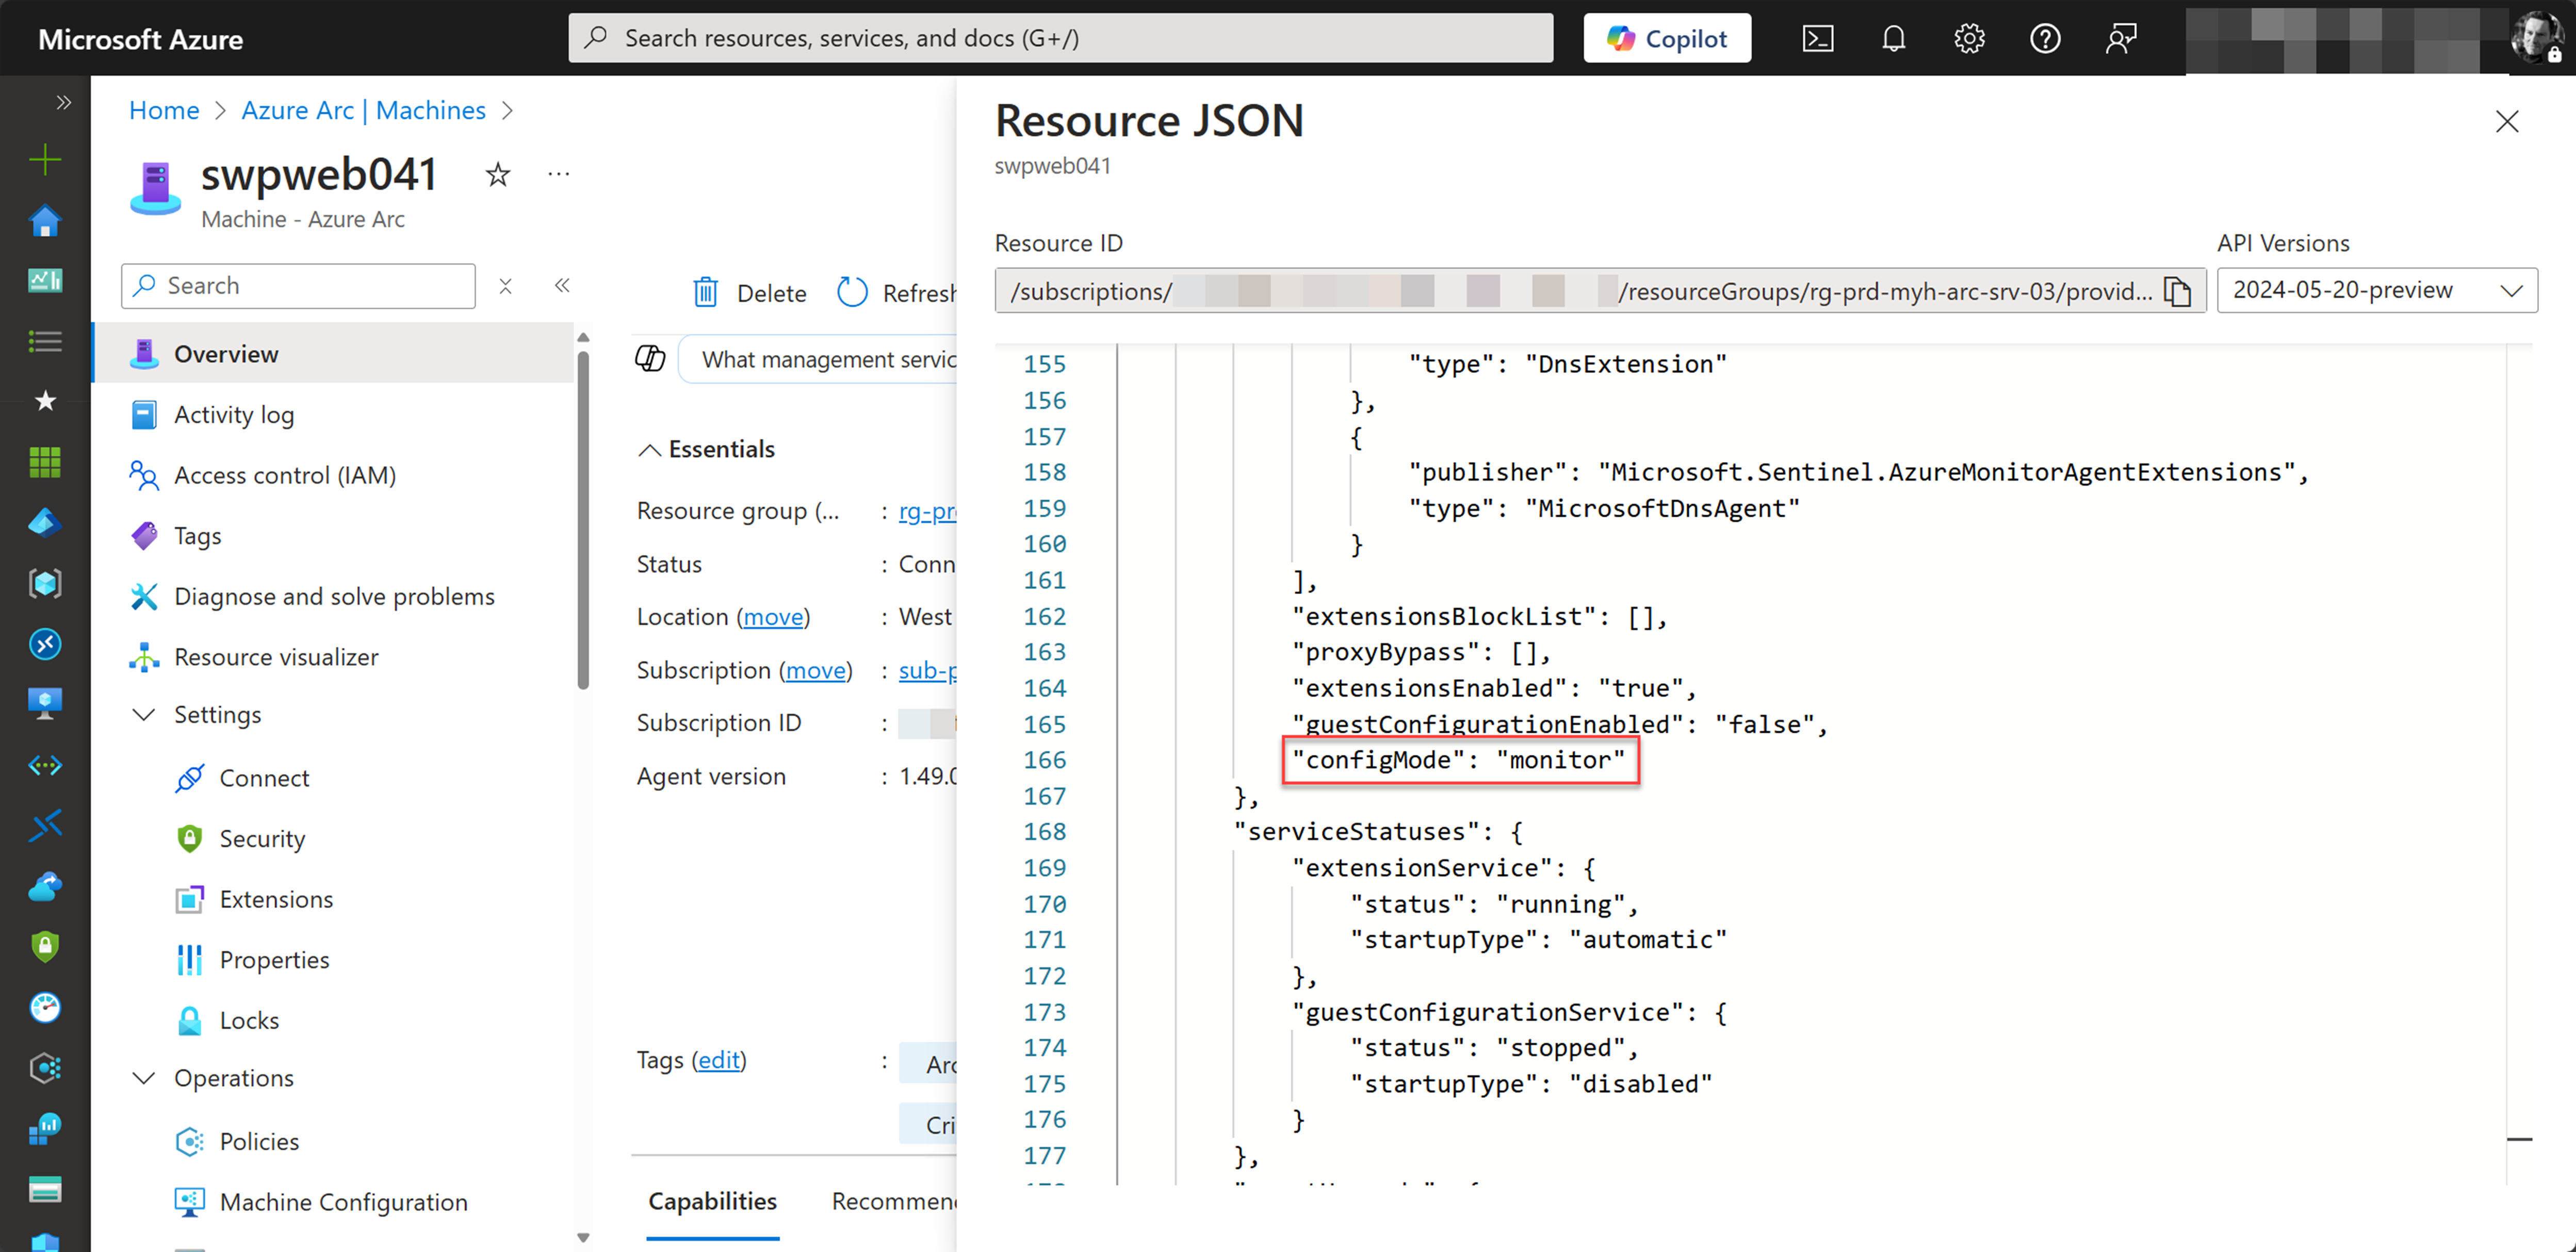This screenshot has width=2576, height=1252.
Task: Switch to the Capabilities tab
Action: point(711,1201)
